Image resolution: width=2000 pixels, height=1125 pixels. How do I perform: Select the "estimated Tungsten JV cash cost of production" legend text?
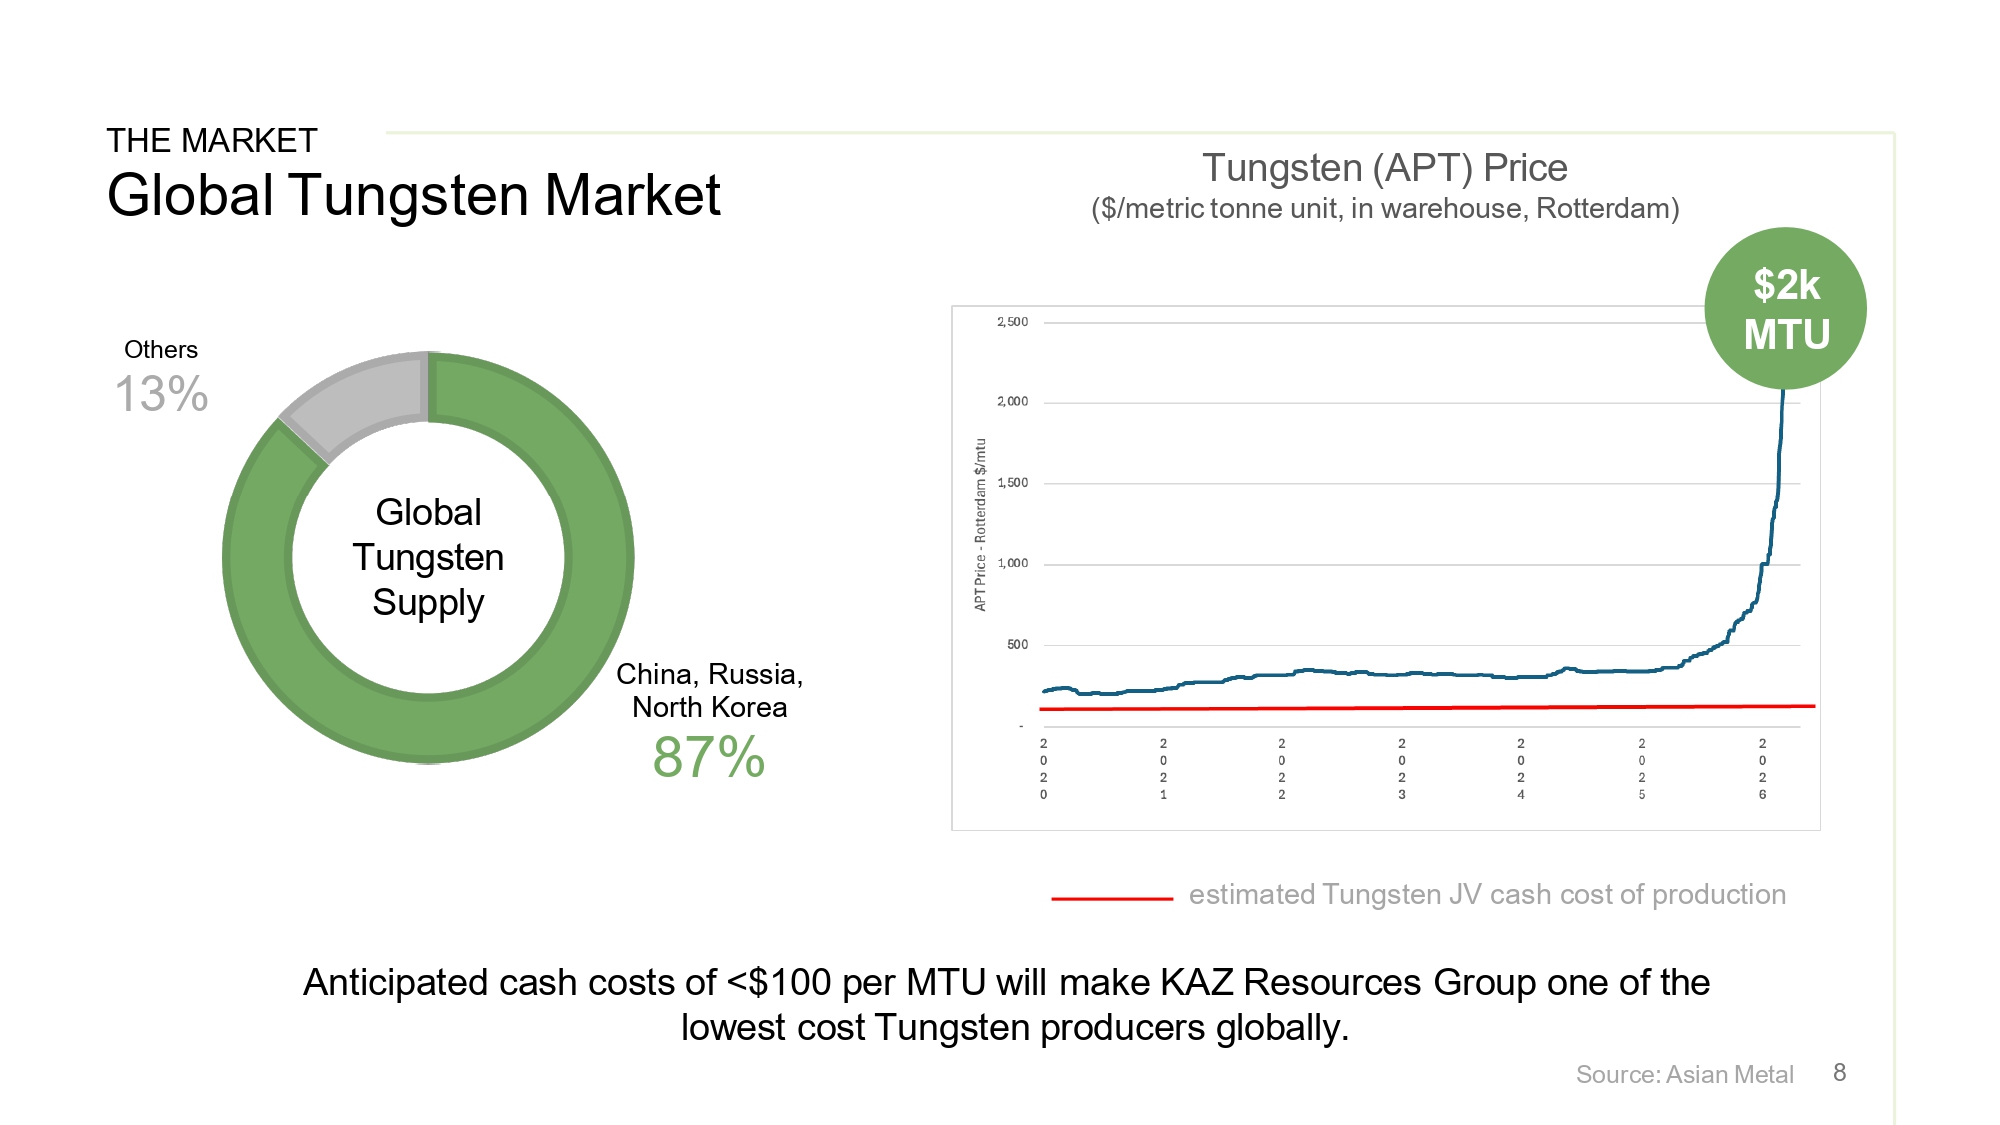1487,895
